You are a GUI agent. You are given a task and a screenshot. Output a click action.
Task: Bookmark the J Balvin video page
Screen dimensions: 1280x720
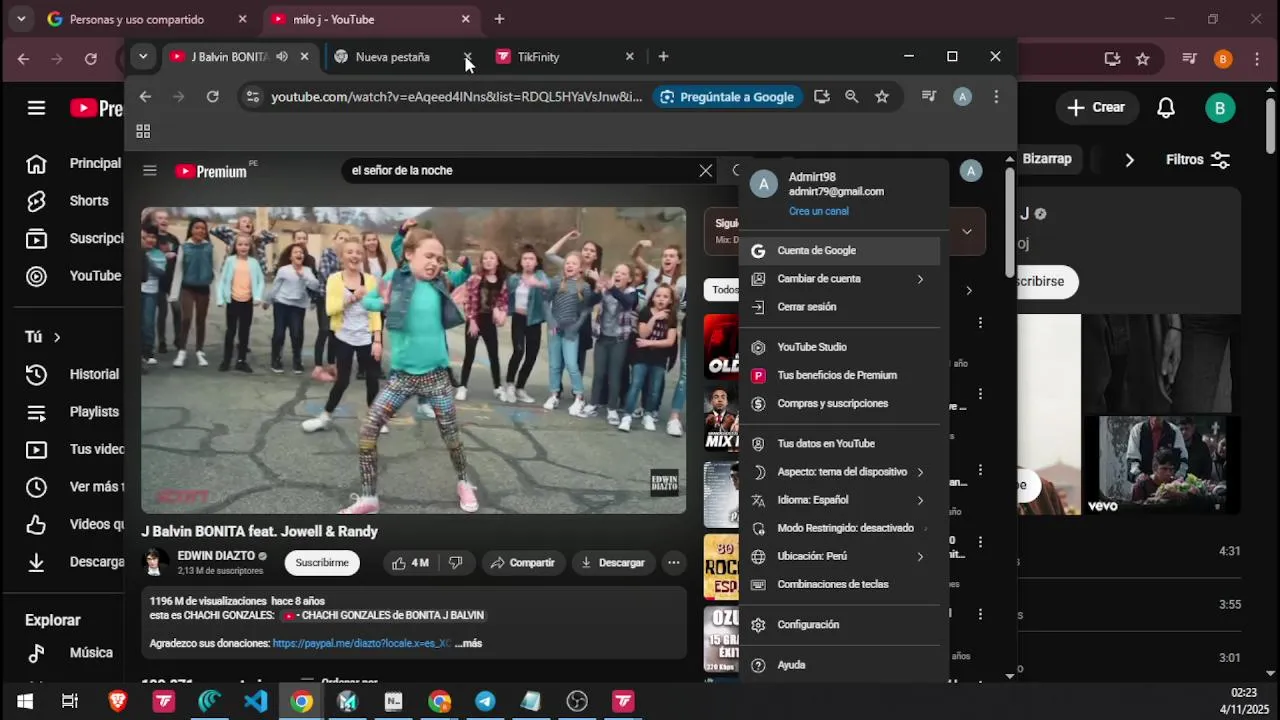point(881,97)
